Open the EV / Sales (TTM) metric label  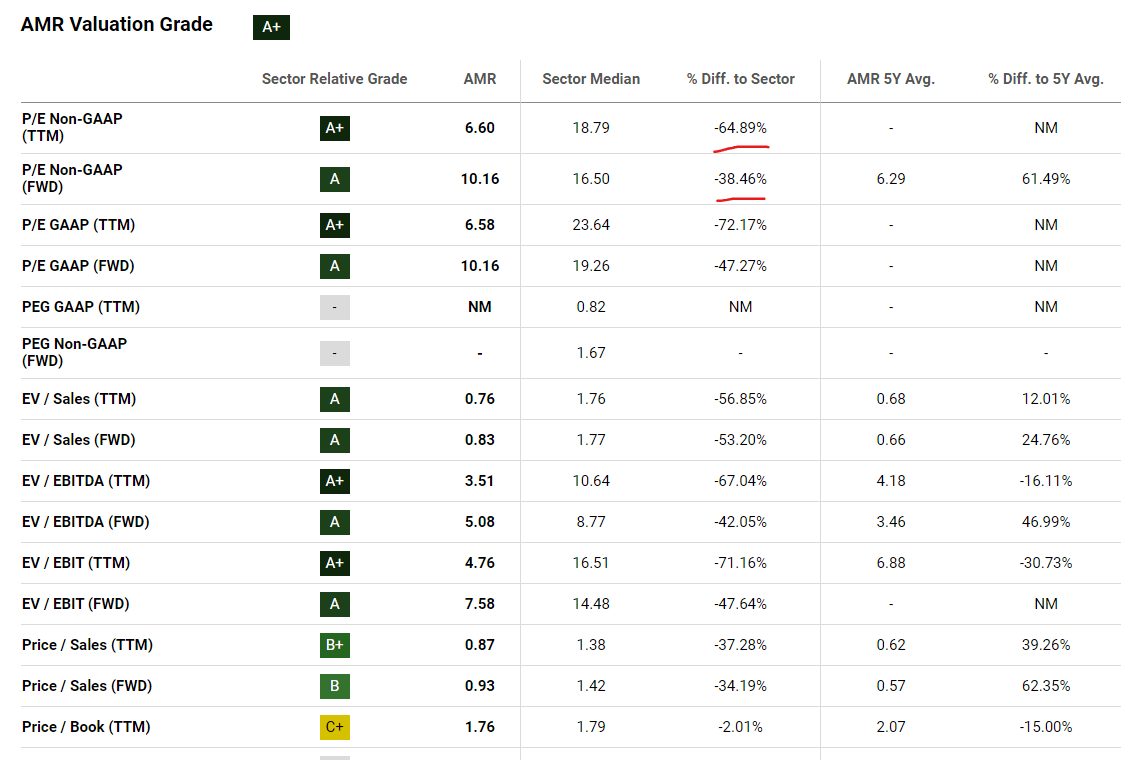coord(79,399)
